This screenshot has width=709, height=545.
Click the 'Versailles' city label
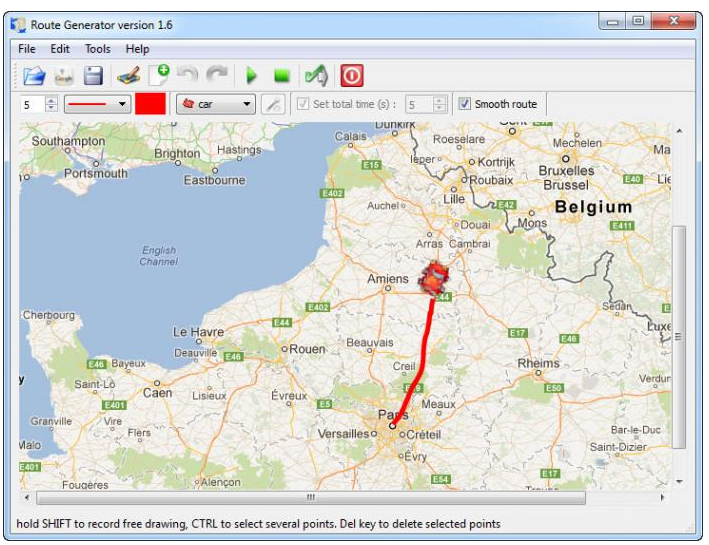coord(344,434)
